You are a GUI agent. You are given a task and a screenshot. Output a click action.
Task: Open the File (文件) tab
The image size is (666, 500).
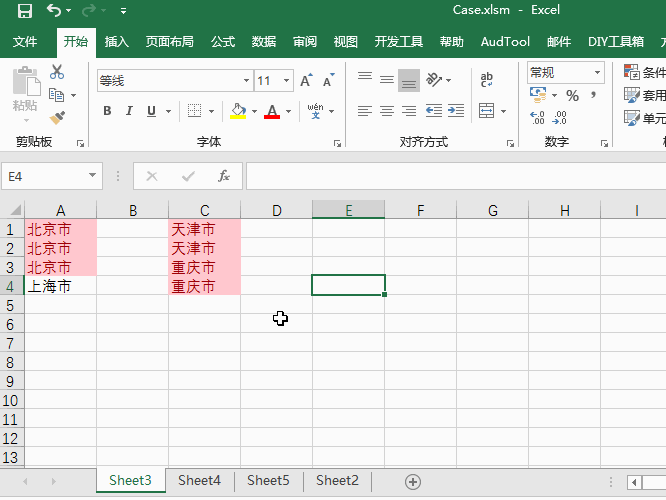click(25, 42)
